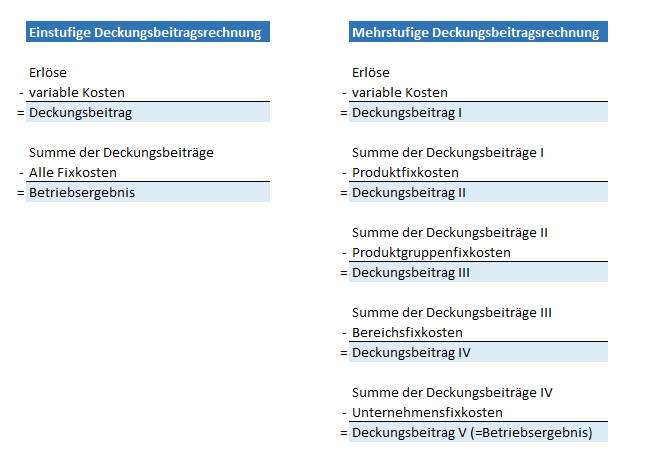Select the Summe der Deckungsbeiträge I cell
The width and height of the screenshot is (648, 457).
click(448, 153)
